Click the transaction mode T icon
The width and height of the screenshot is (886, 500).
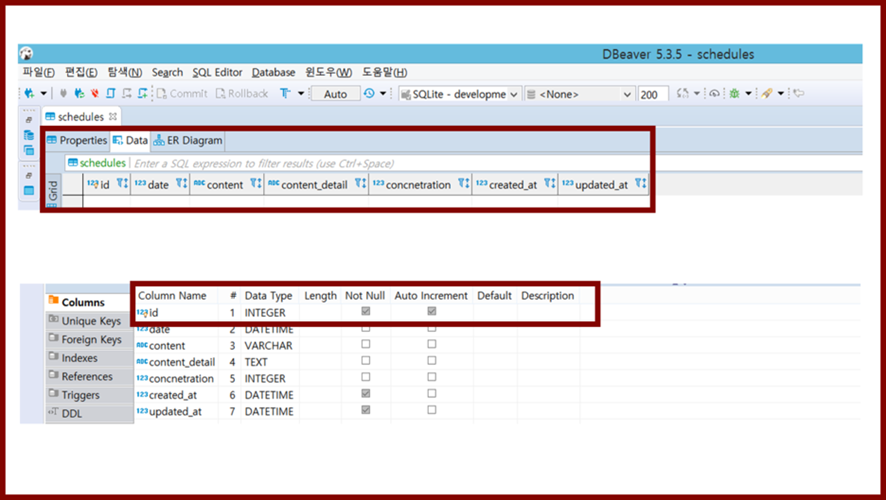(285, 94)
